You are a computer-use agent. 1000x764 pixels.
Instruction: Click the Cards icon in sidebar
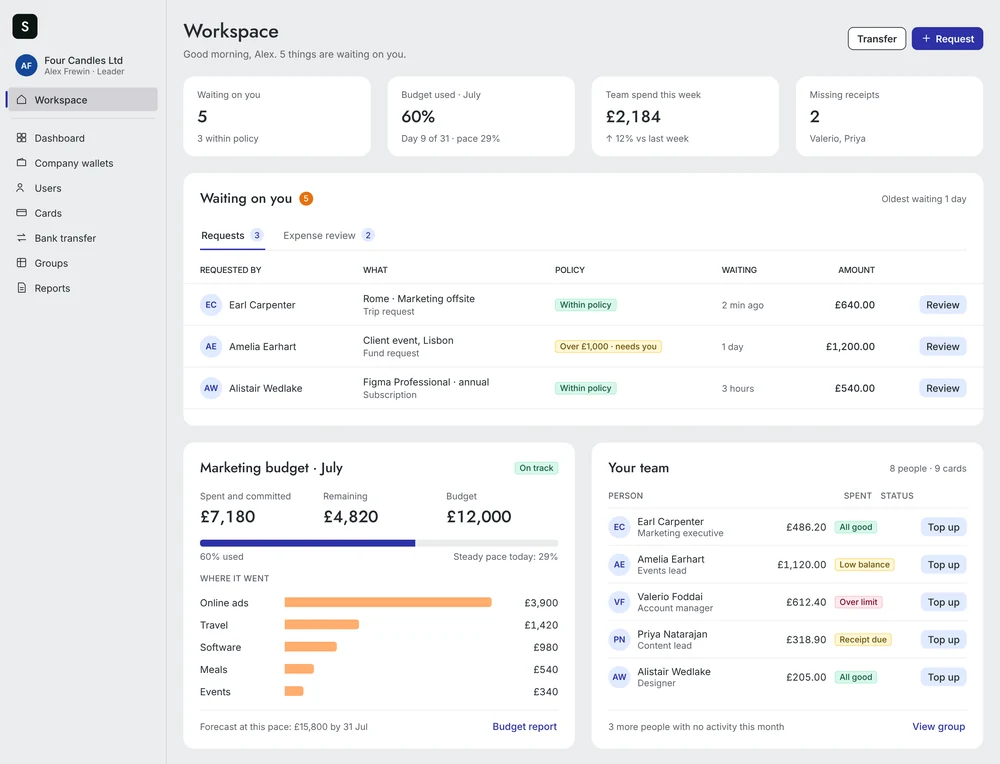click(22, 212)
